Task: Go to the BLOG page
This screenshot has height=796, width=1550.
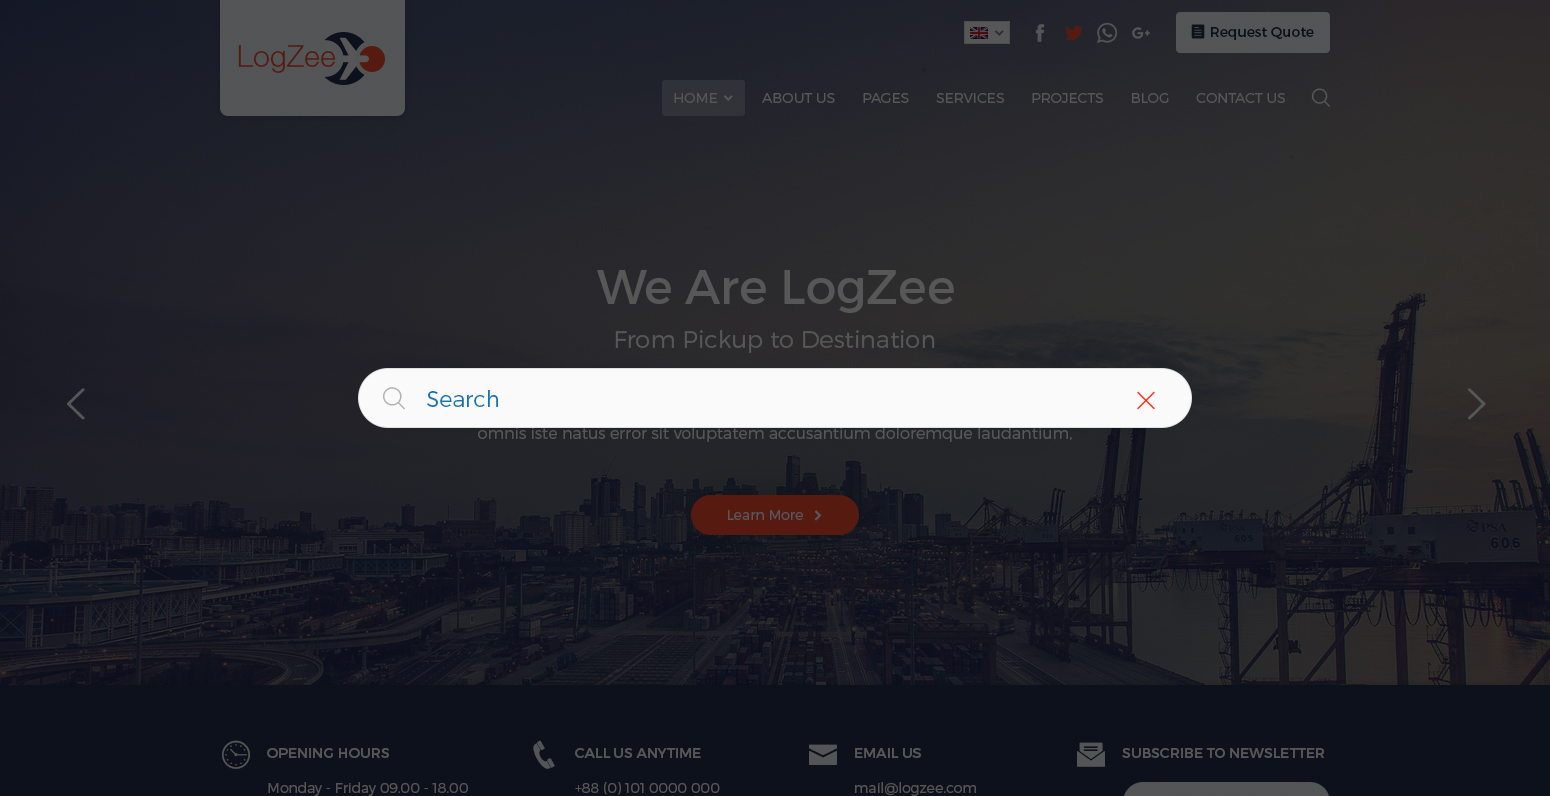Action: click(1150, 98)
